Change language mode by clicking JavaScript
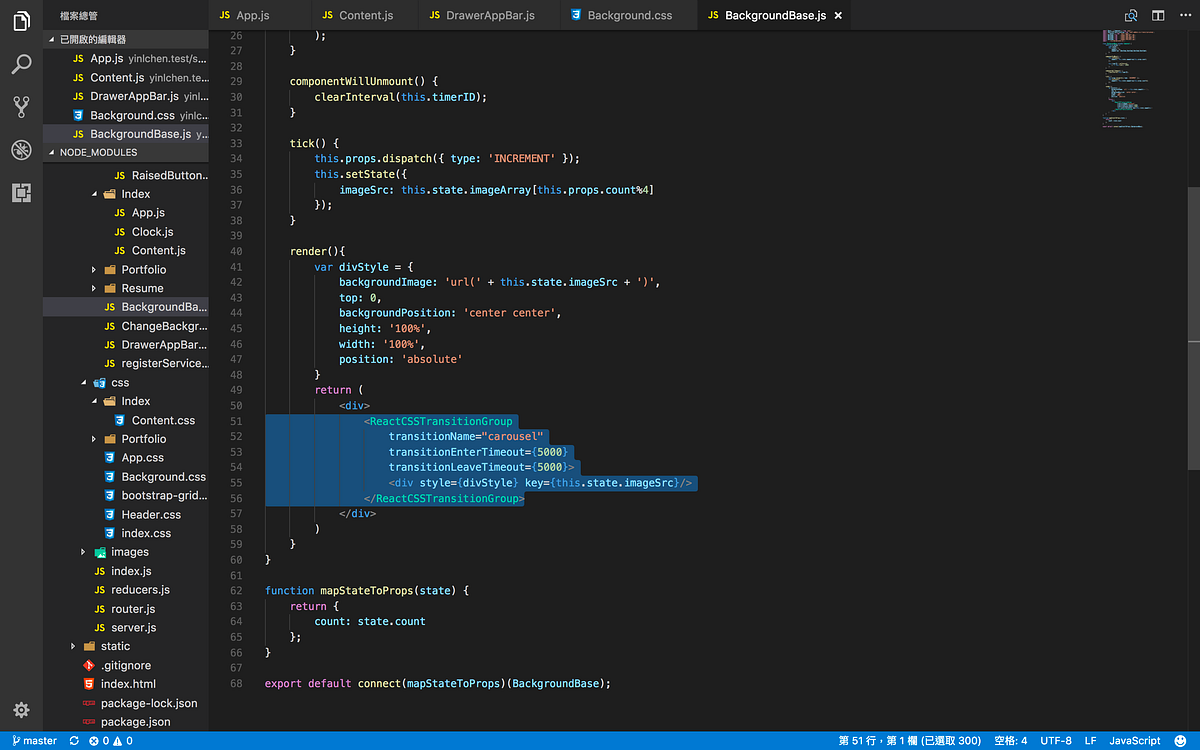 (x=1135, y=741)
